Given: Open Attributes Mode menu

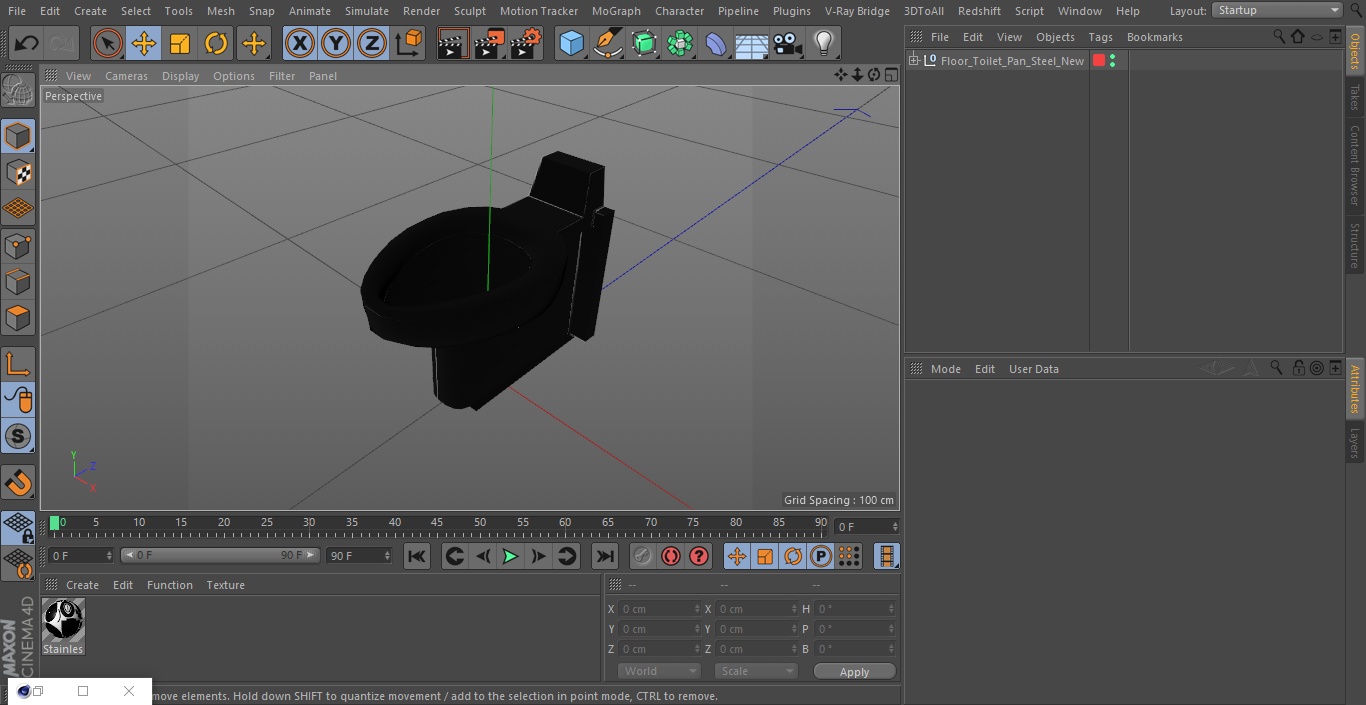Looking at the screenshot, I should coord(945,369).
